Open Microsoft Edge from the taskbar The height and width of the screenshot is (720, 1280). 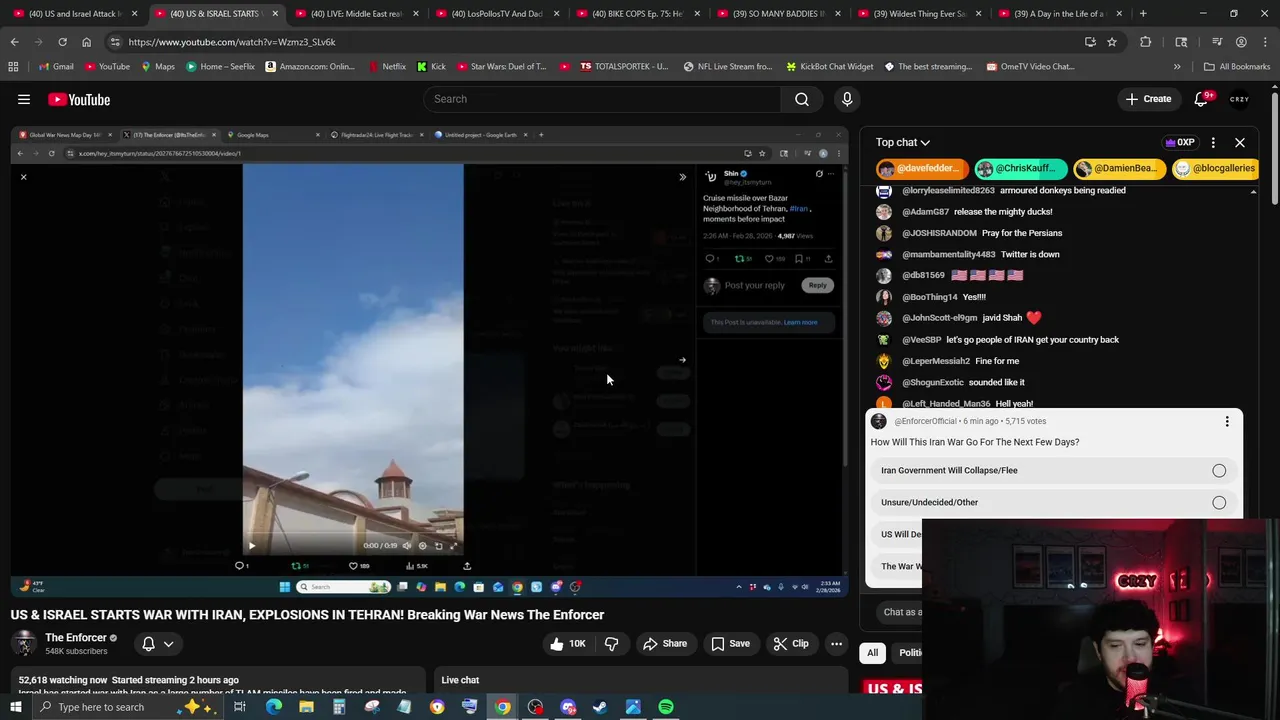tap(273, 707)
